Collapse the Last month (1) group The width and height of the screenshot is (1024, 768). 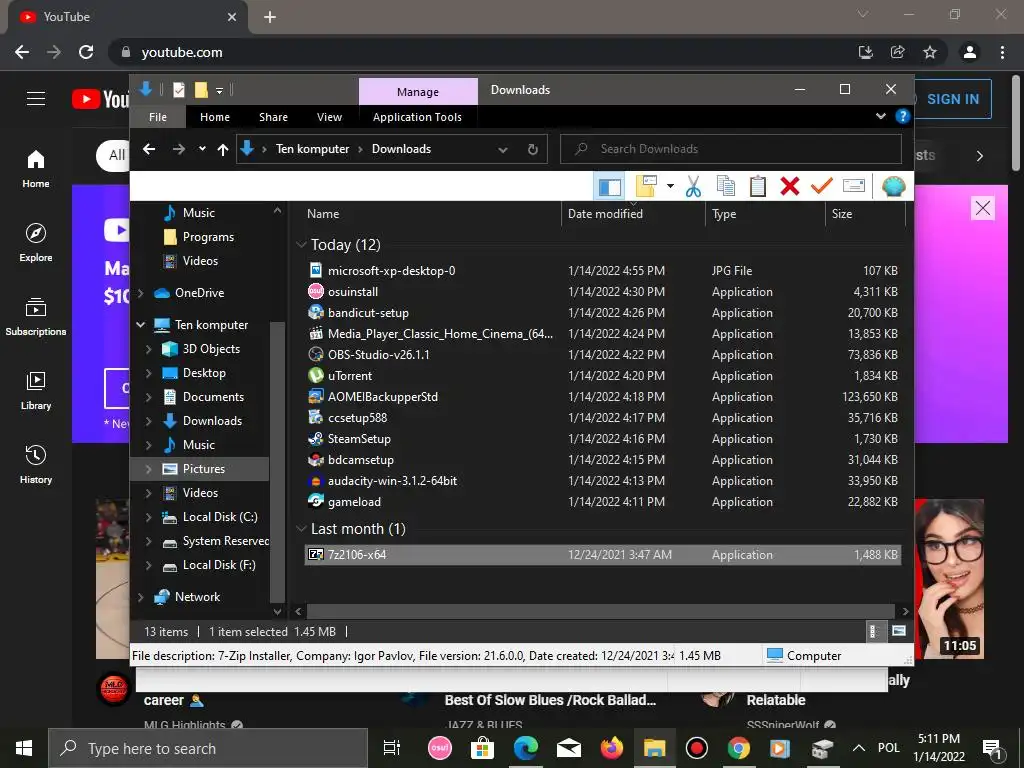pos(301,528)
